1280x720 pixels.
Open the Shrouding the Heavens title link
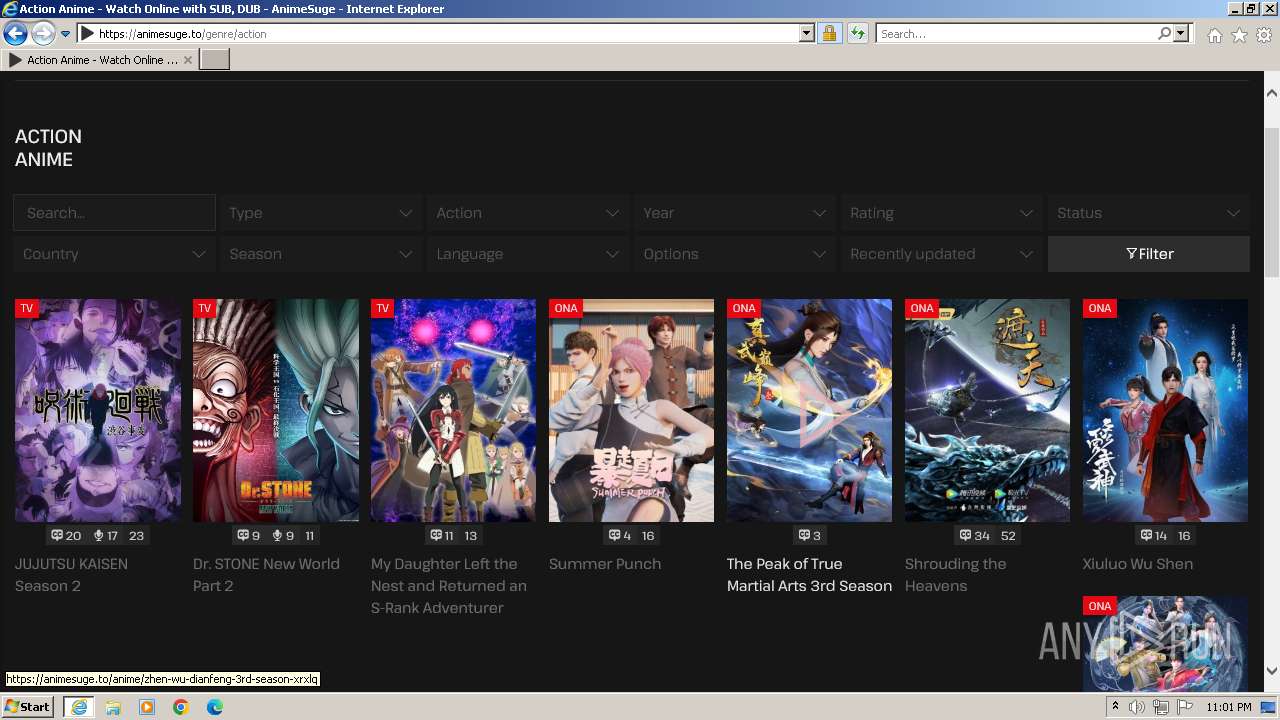(x=955, y=575)
